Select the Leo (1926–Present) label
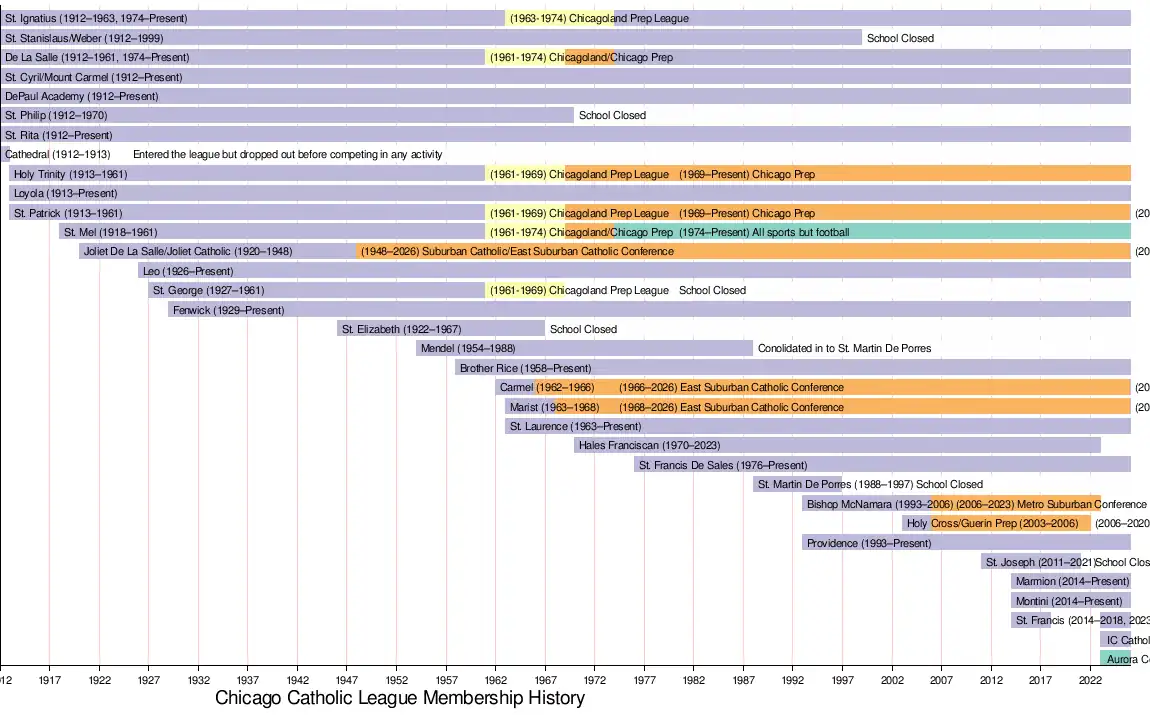 click(x=188, y=271)
